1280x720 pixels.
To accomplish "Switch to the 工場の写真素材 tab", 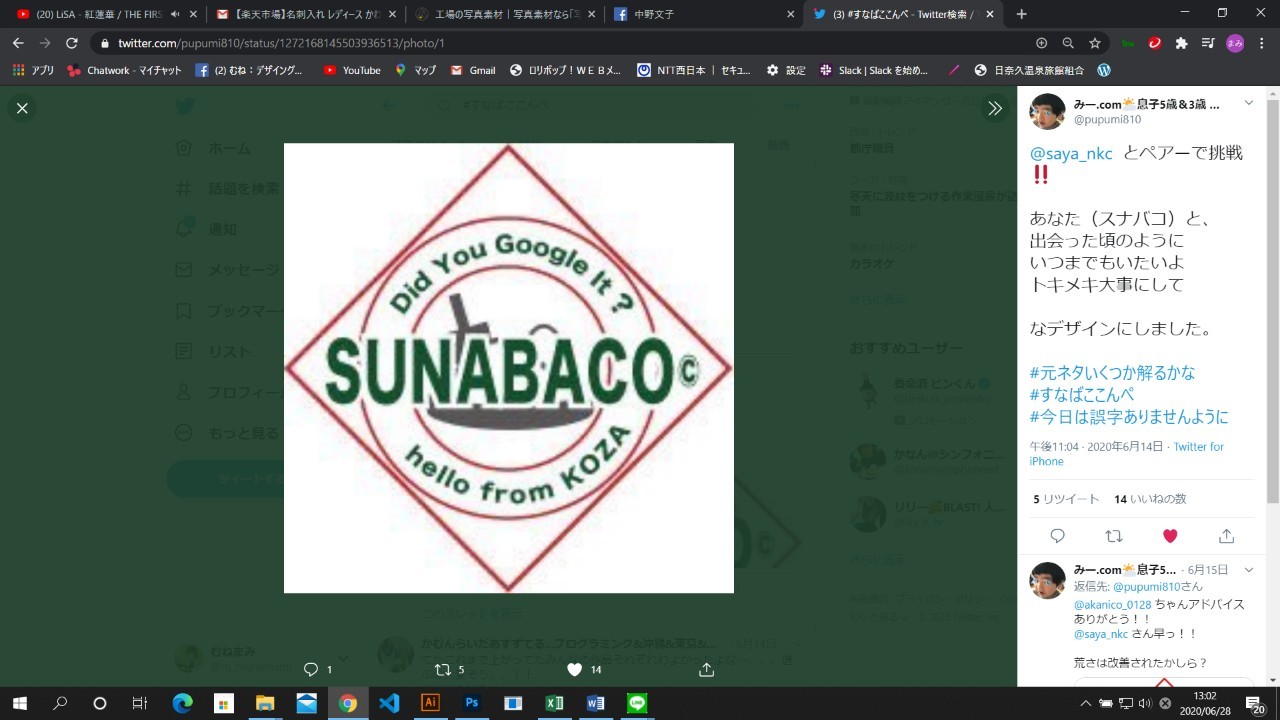I will pos(505,14).
